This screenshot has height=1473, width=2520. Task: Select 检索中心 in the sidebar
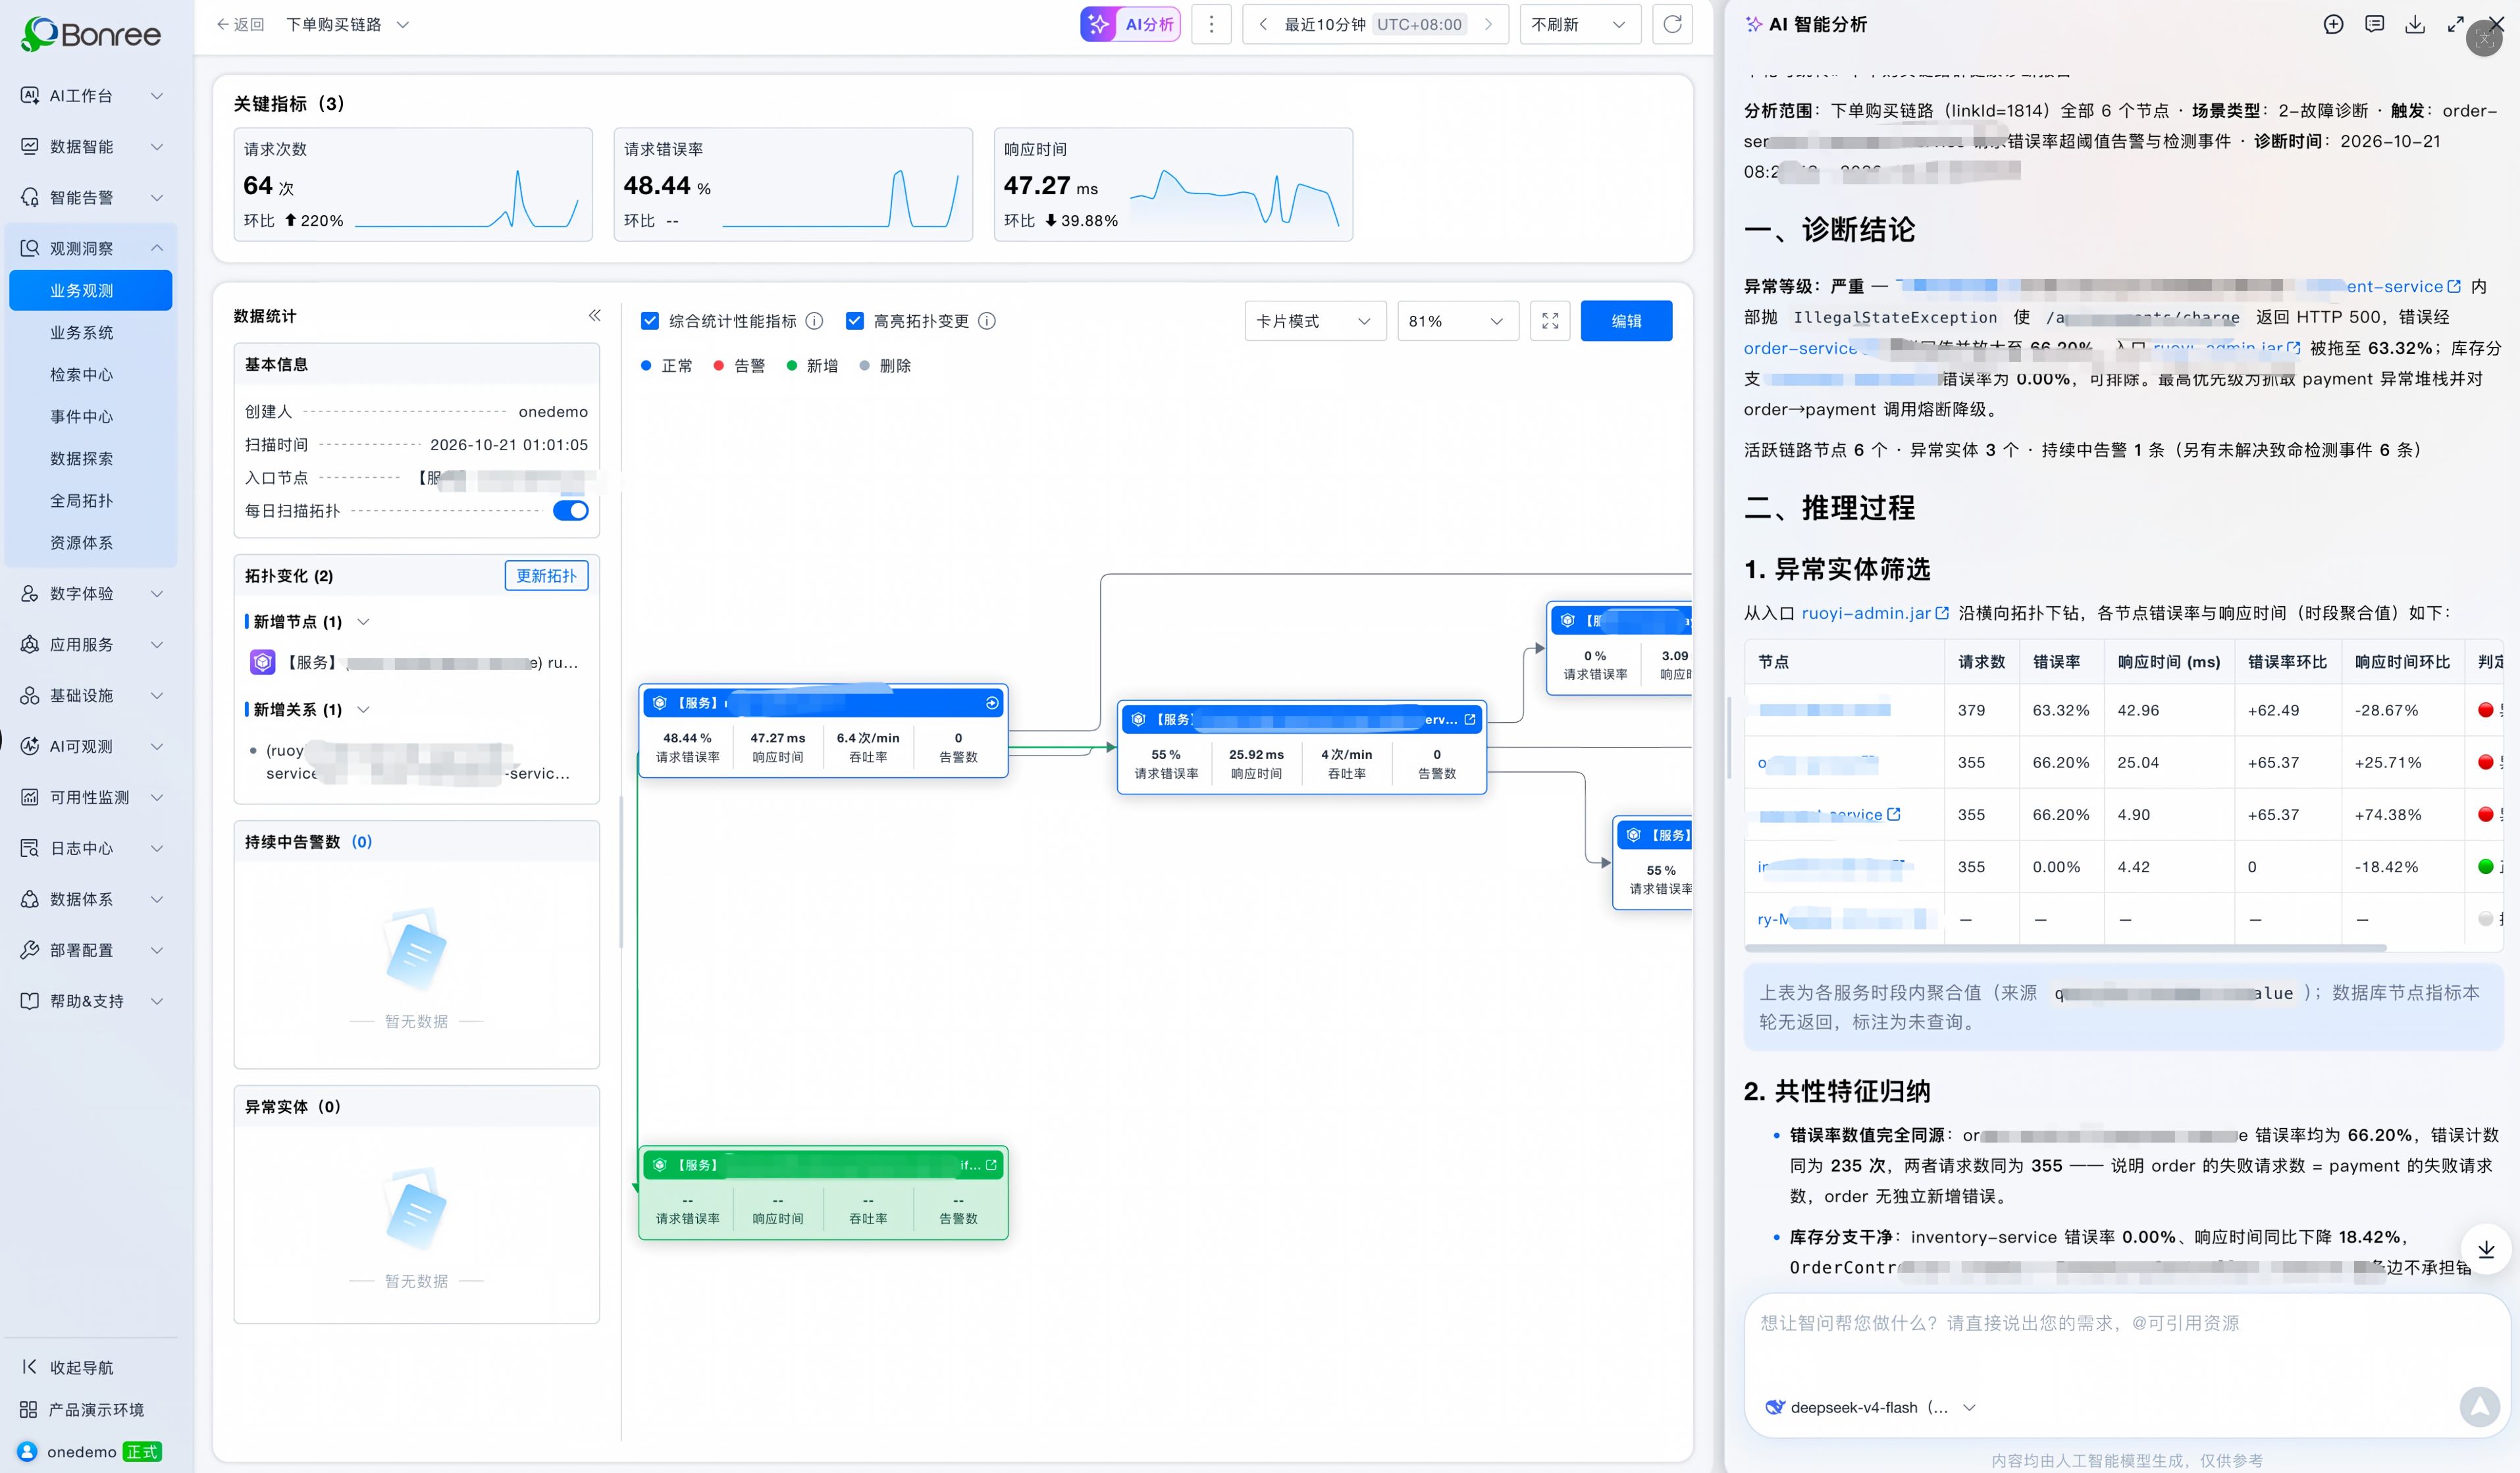[82, 374]
